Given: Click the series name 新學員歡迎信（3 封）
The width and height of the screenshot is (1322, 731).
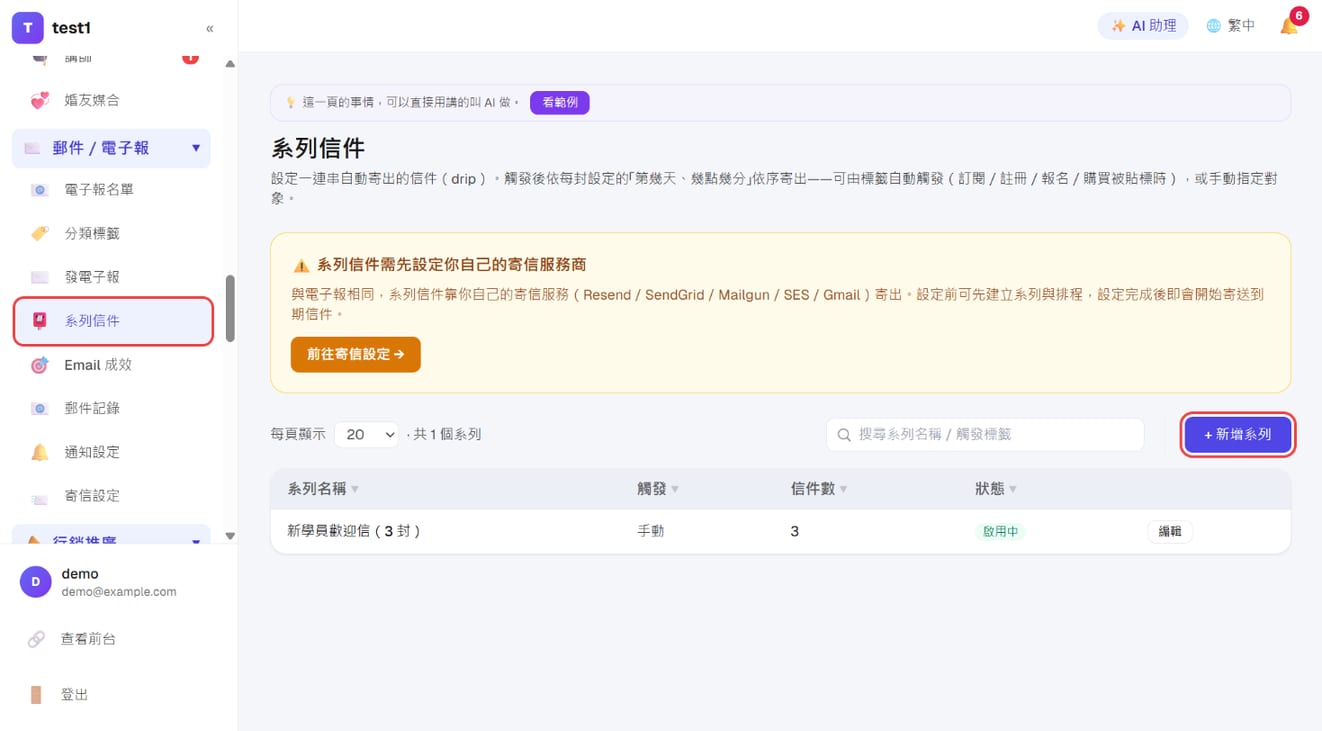Looking at the screenshot, I should pos(354,532).
